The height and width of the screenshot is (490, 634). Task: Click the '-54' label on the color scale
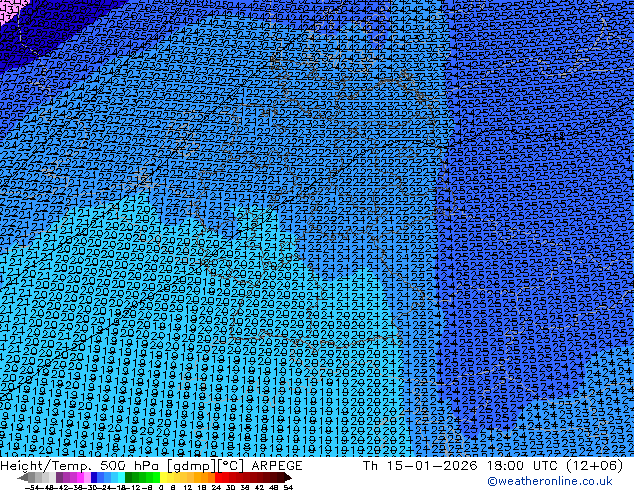(32, 487)
